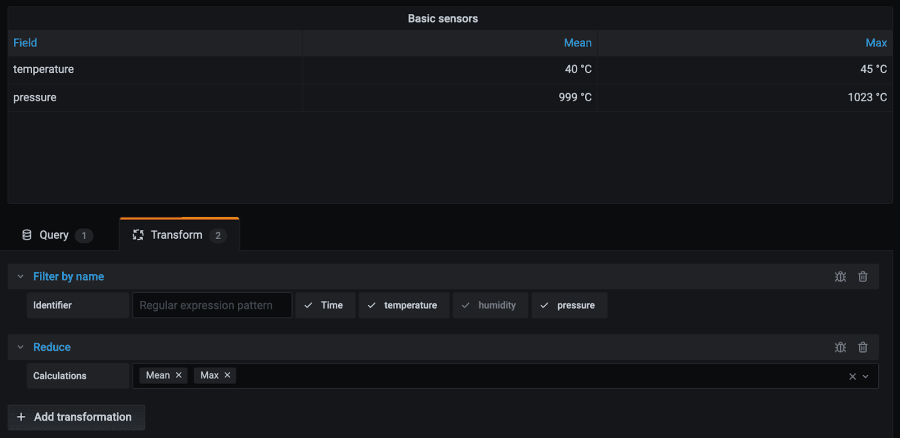Screen dimensions: 900x438
Task: Click the 45 °C max value
Action: [x=874, y=69]
